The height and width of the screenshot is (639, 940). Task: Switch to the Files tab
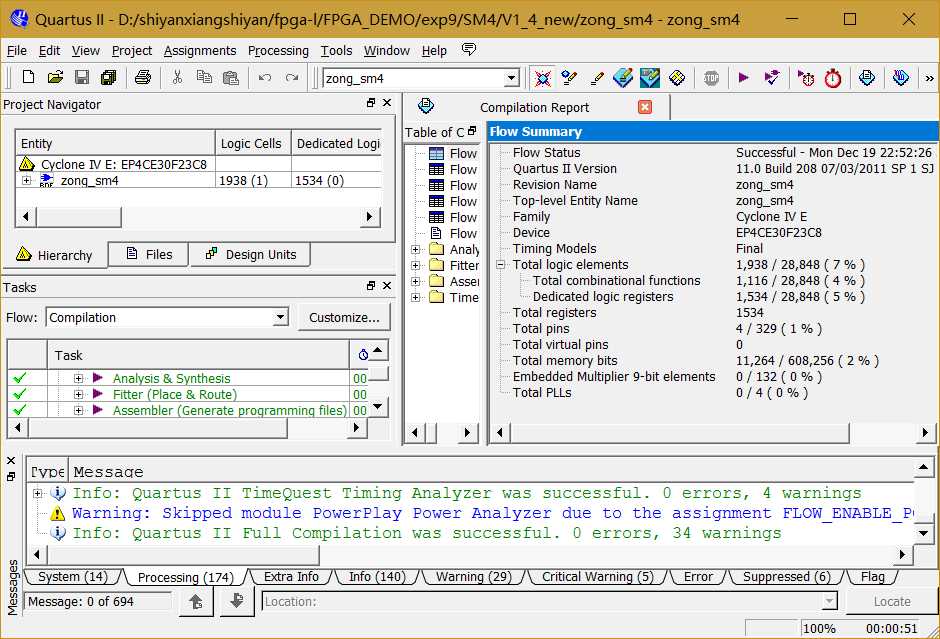coord(149,255)
